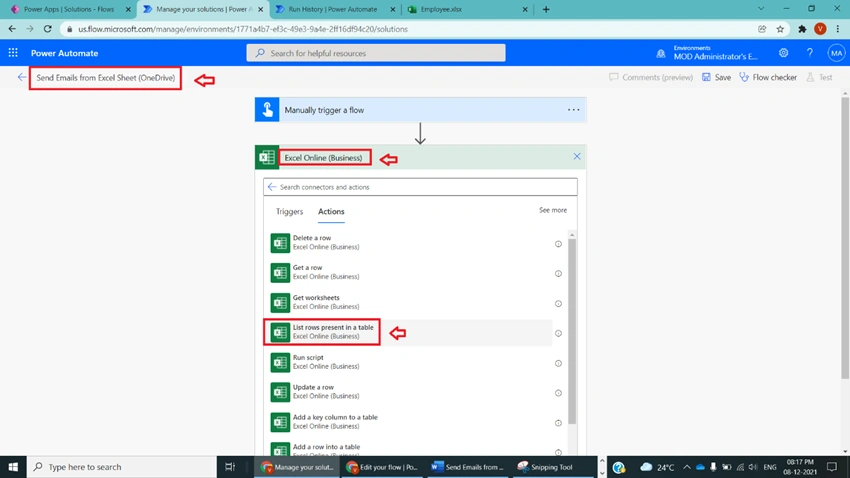Show info for List rows present in a table

pyautogui.click(x=558, y=333)
